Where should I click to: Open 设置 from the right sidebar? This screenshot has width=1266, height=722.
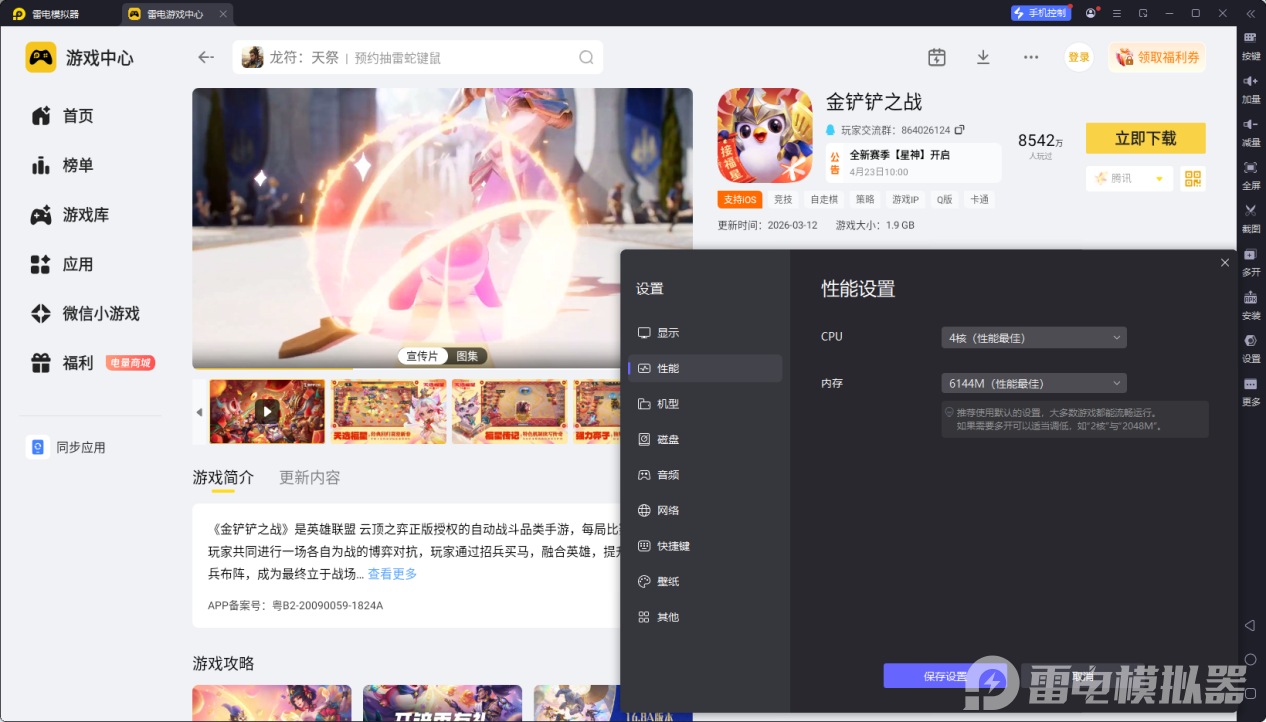[x=1250, y=346]
